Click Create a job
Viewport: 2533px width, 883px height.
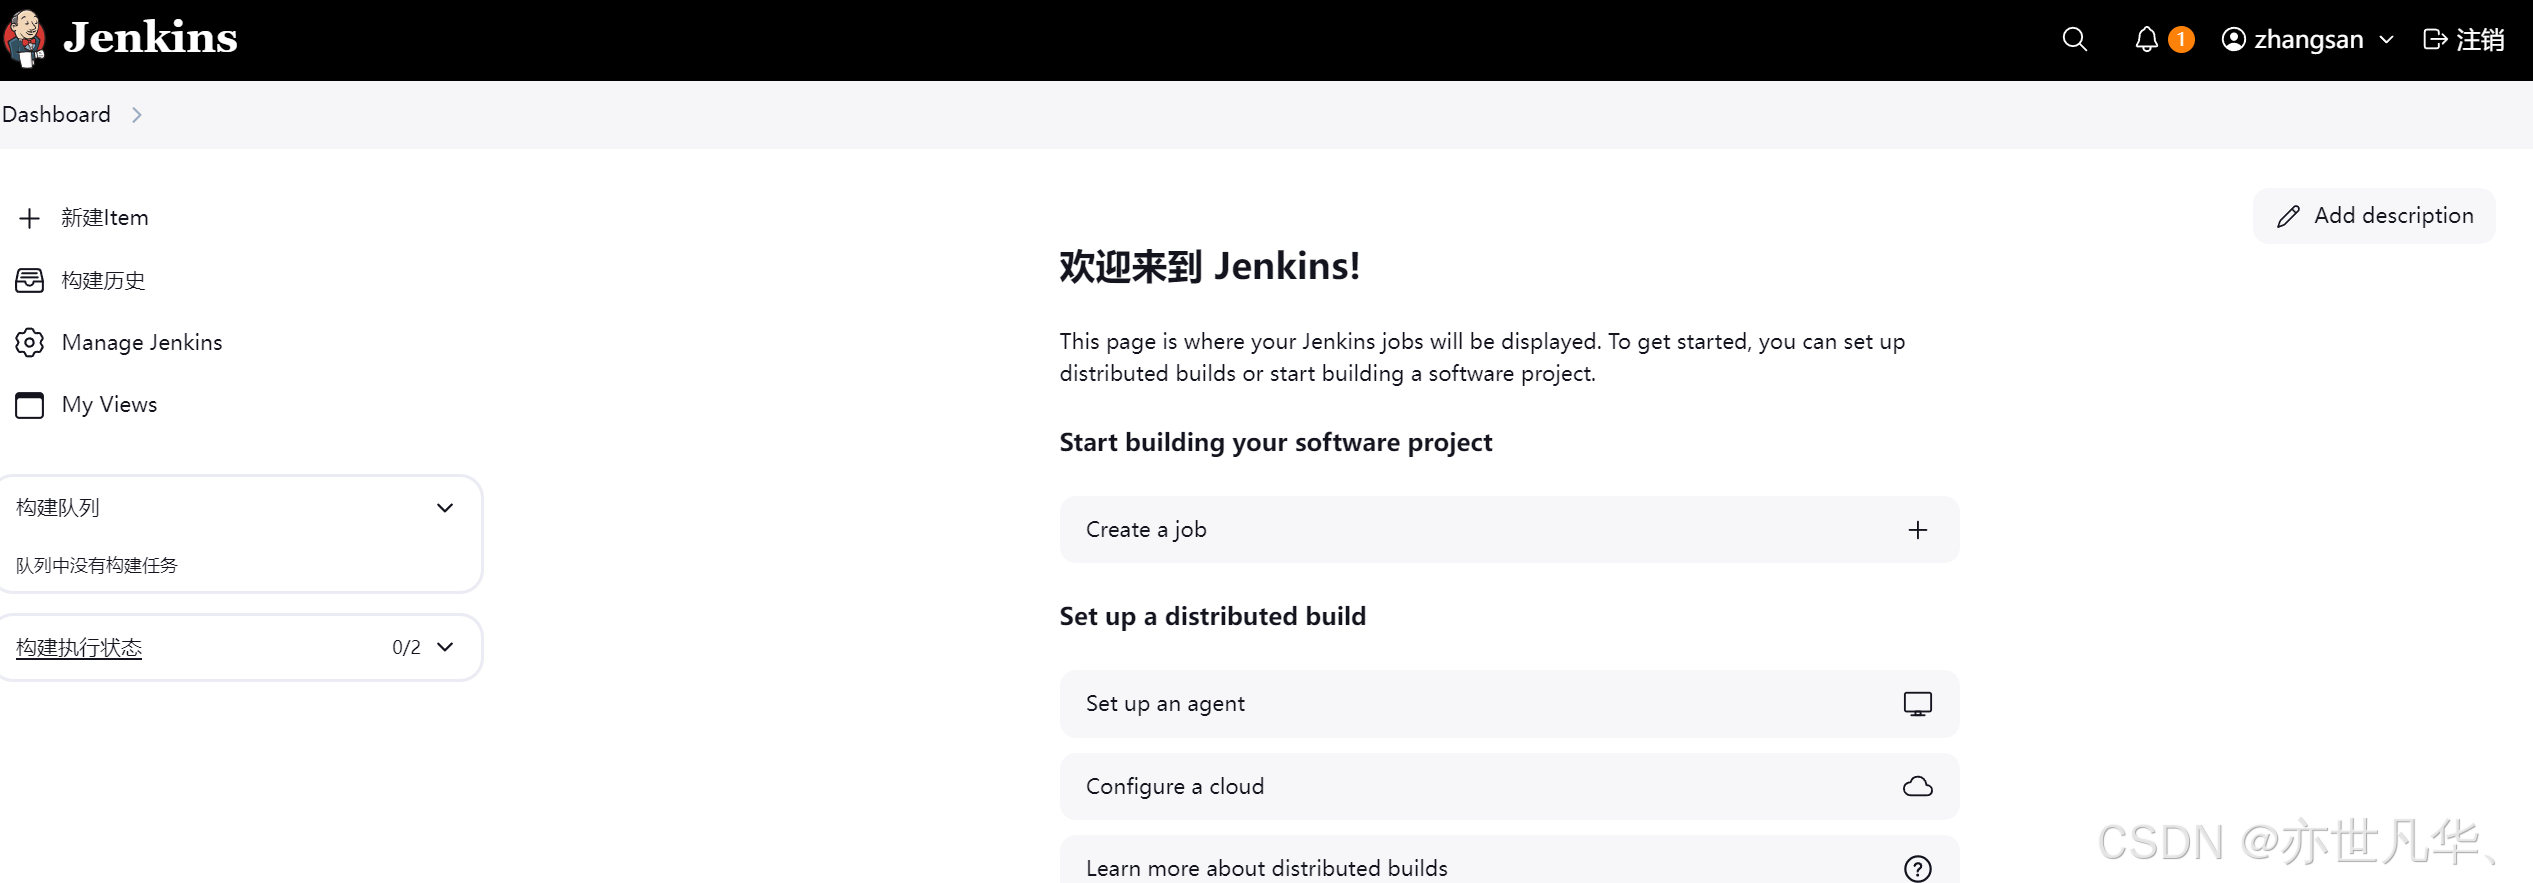click(x=1509, y=529)
